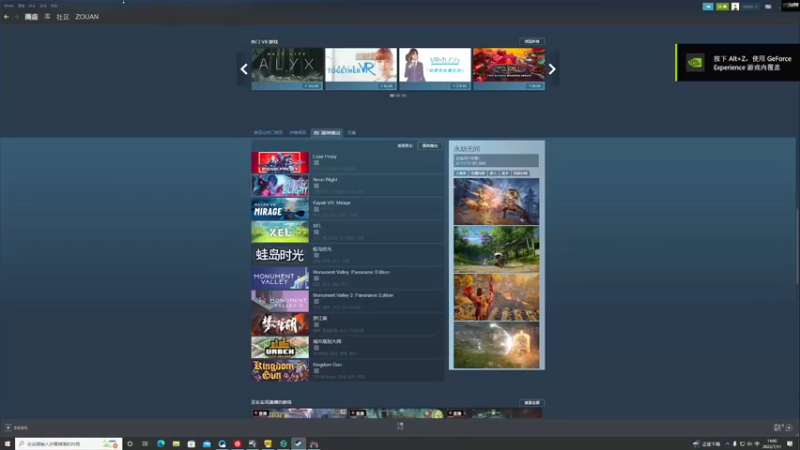Select the first carousel page dot

point(392,95)
